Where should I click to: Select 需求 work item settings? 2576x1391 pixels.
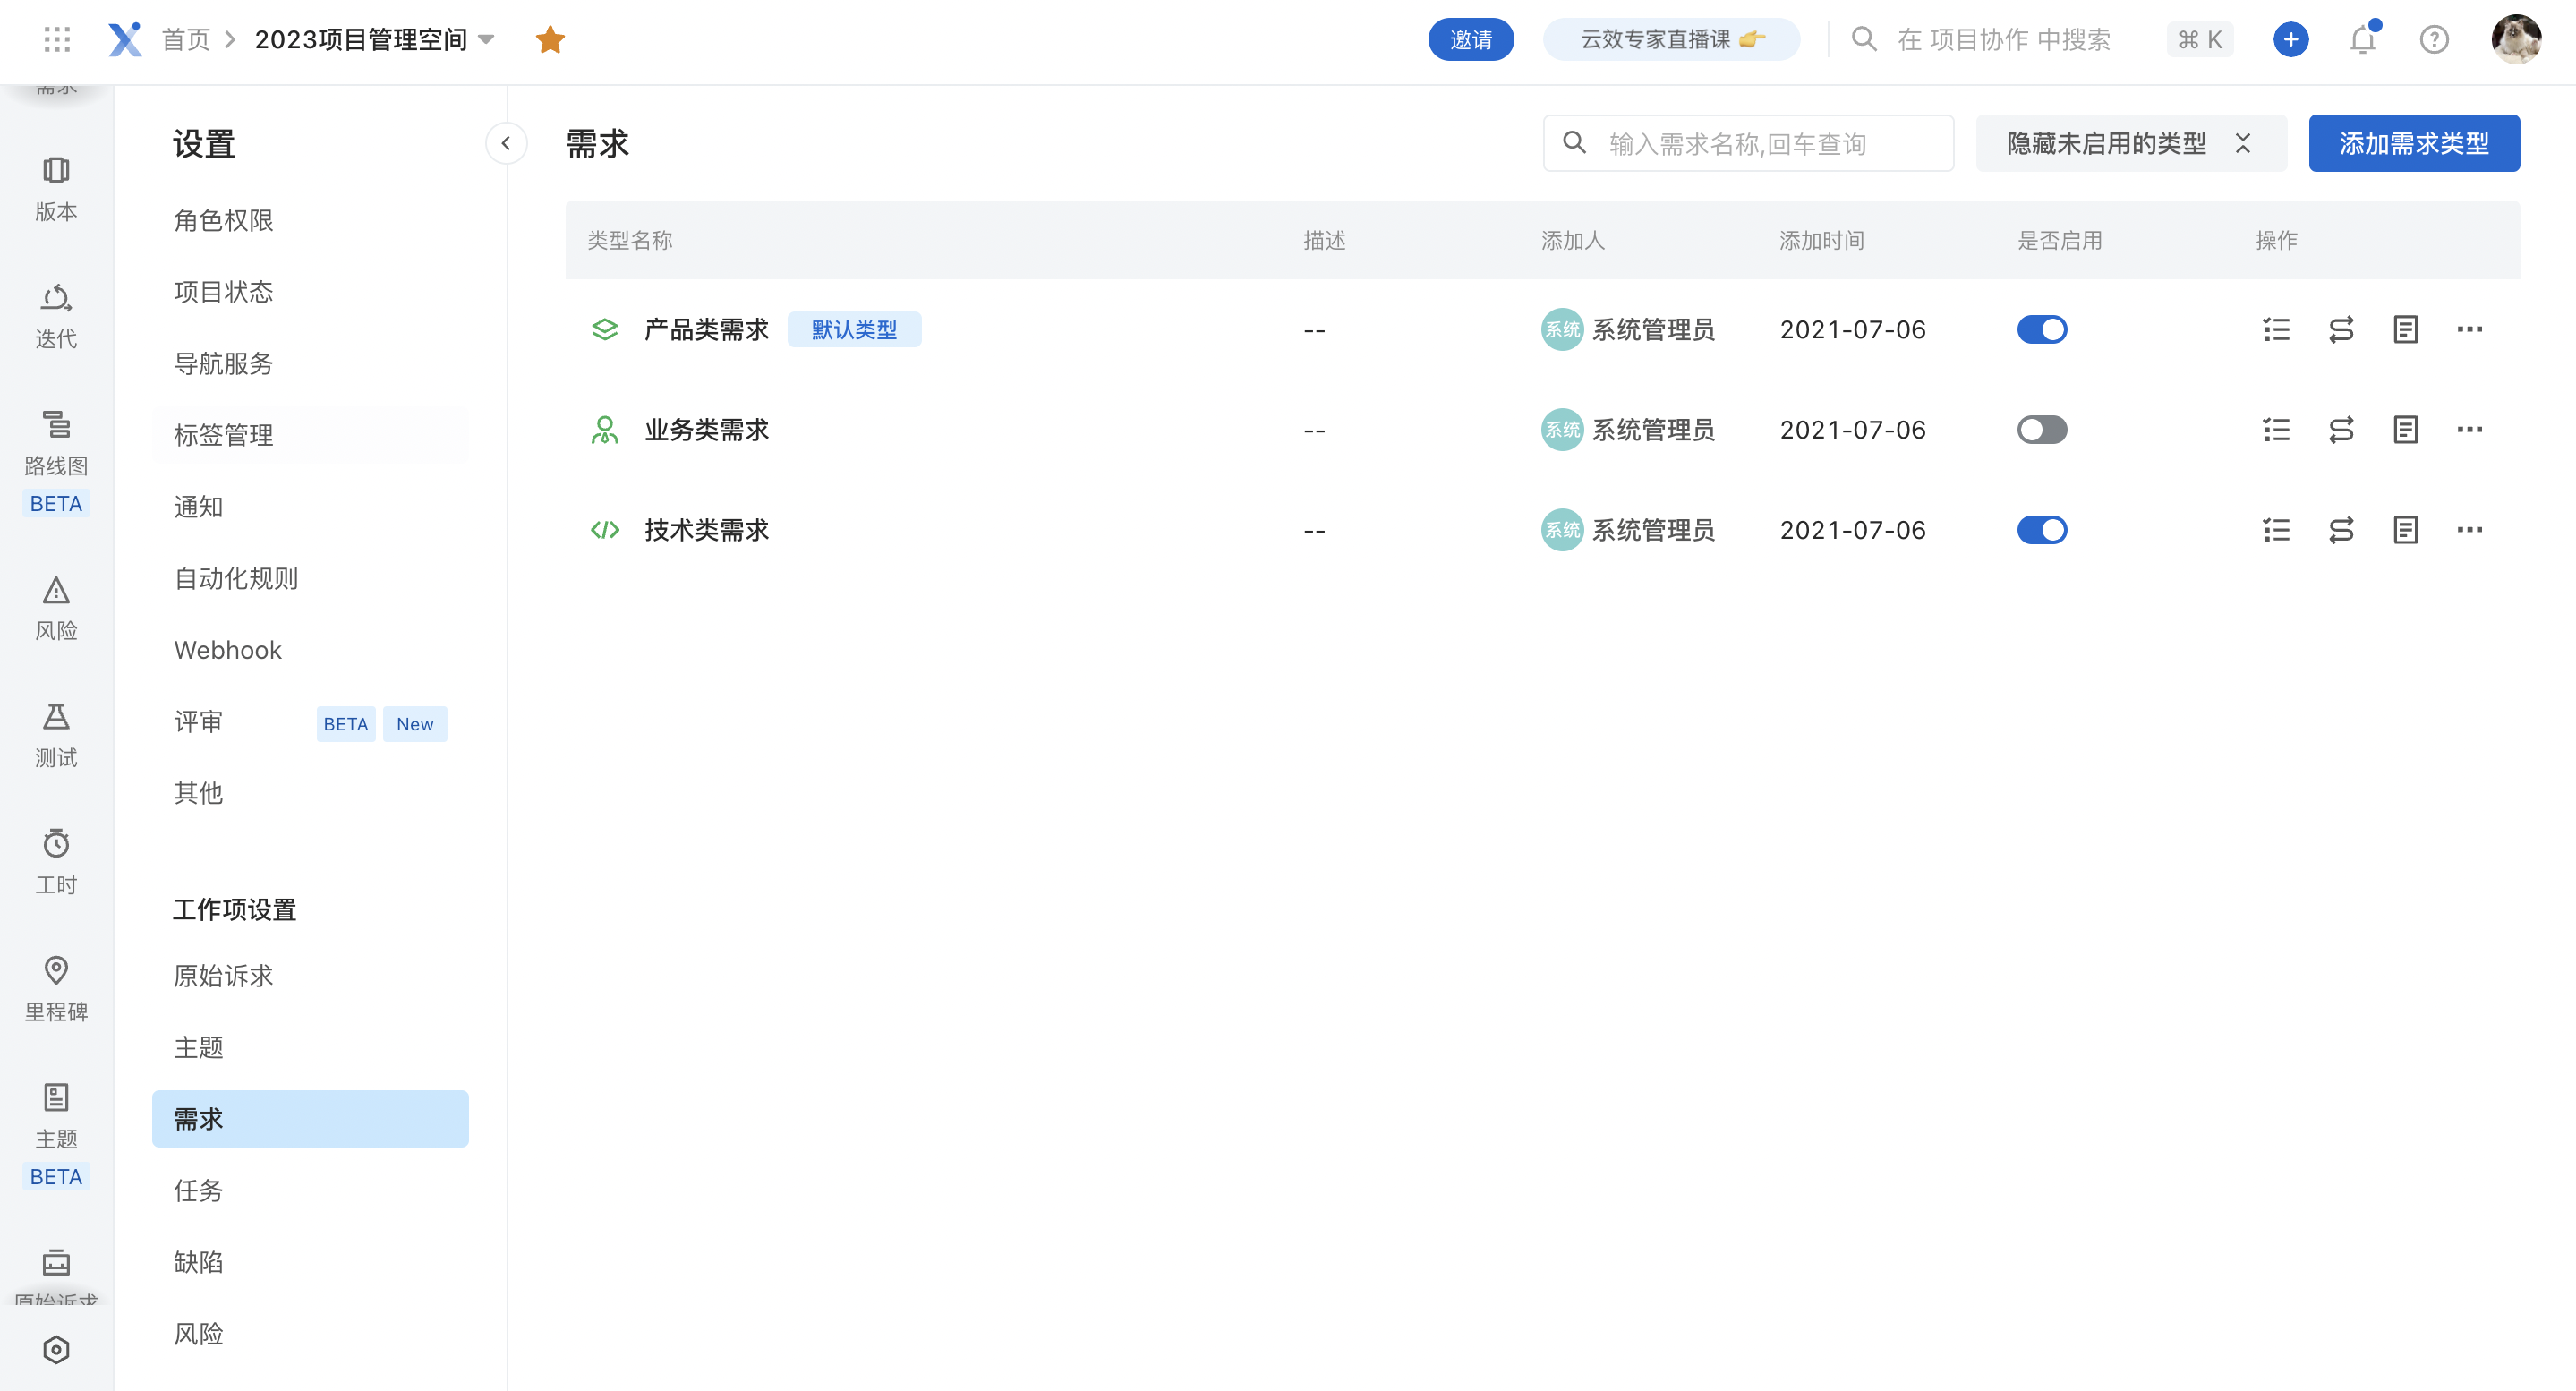[x=310, y=1118]
